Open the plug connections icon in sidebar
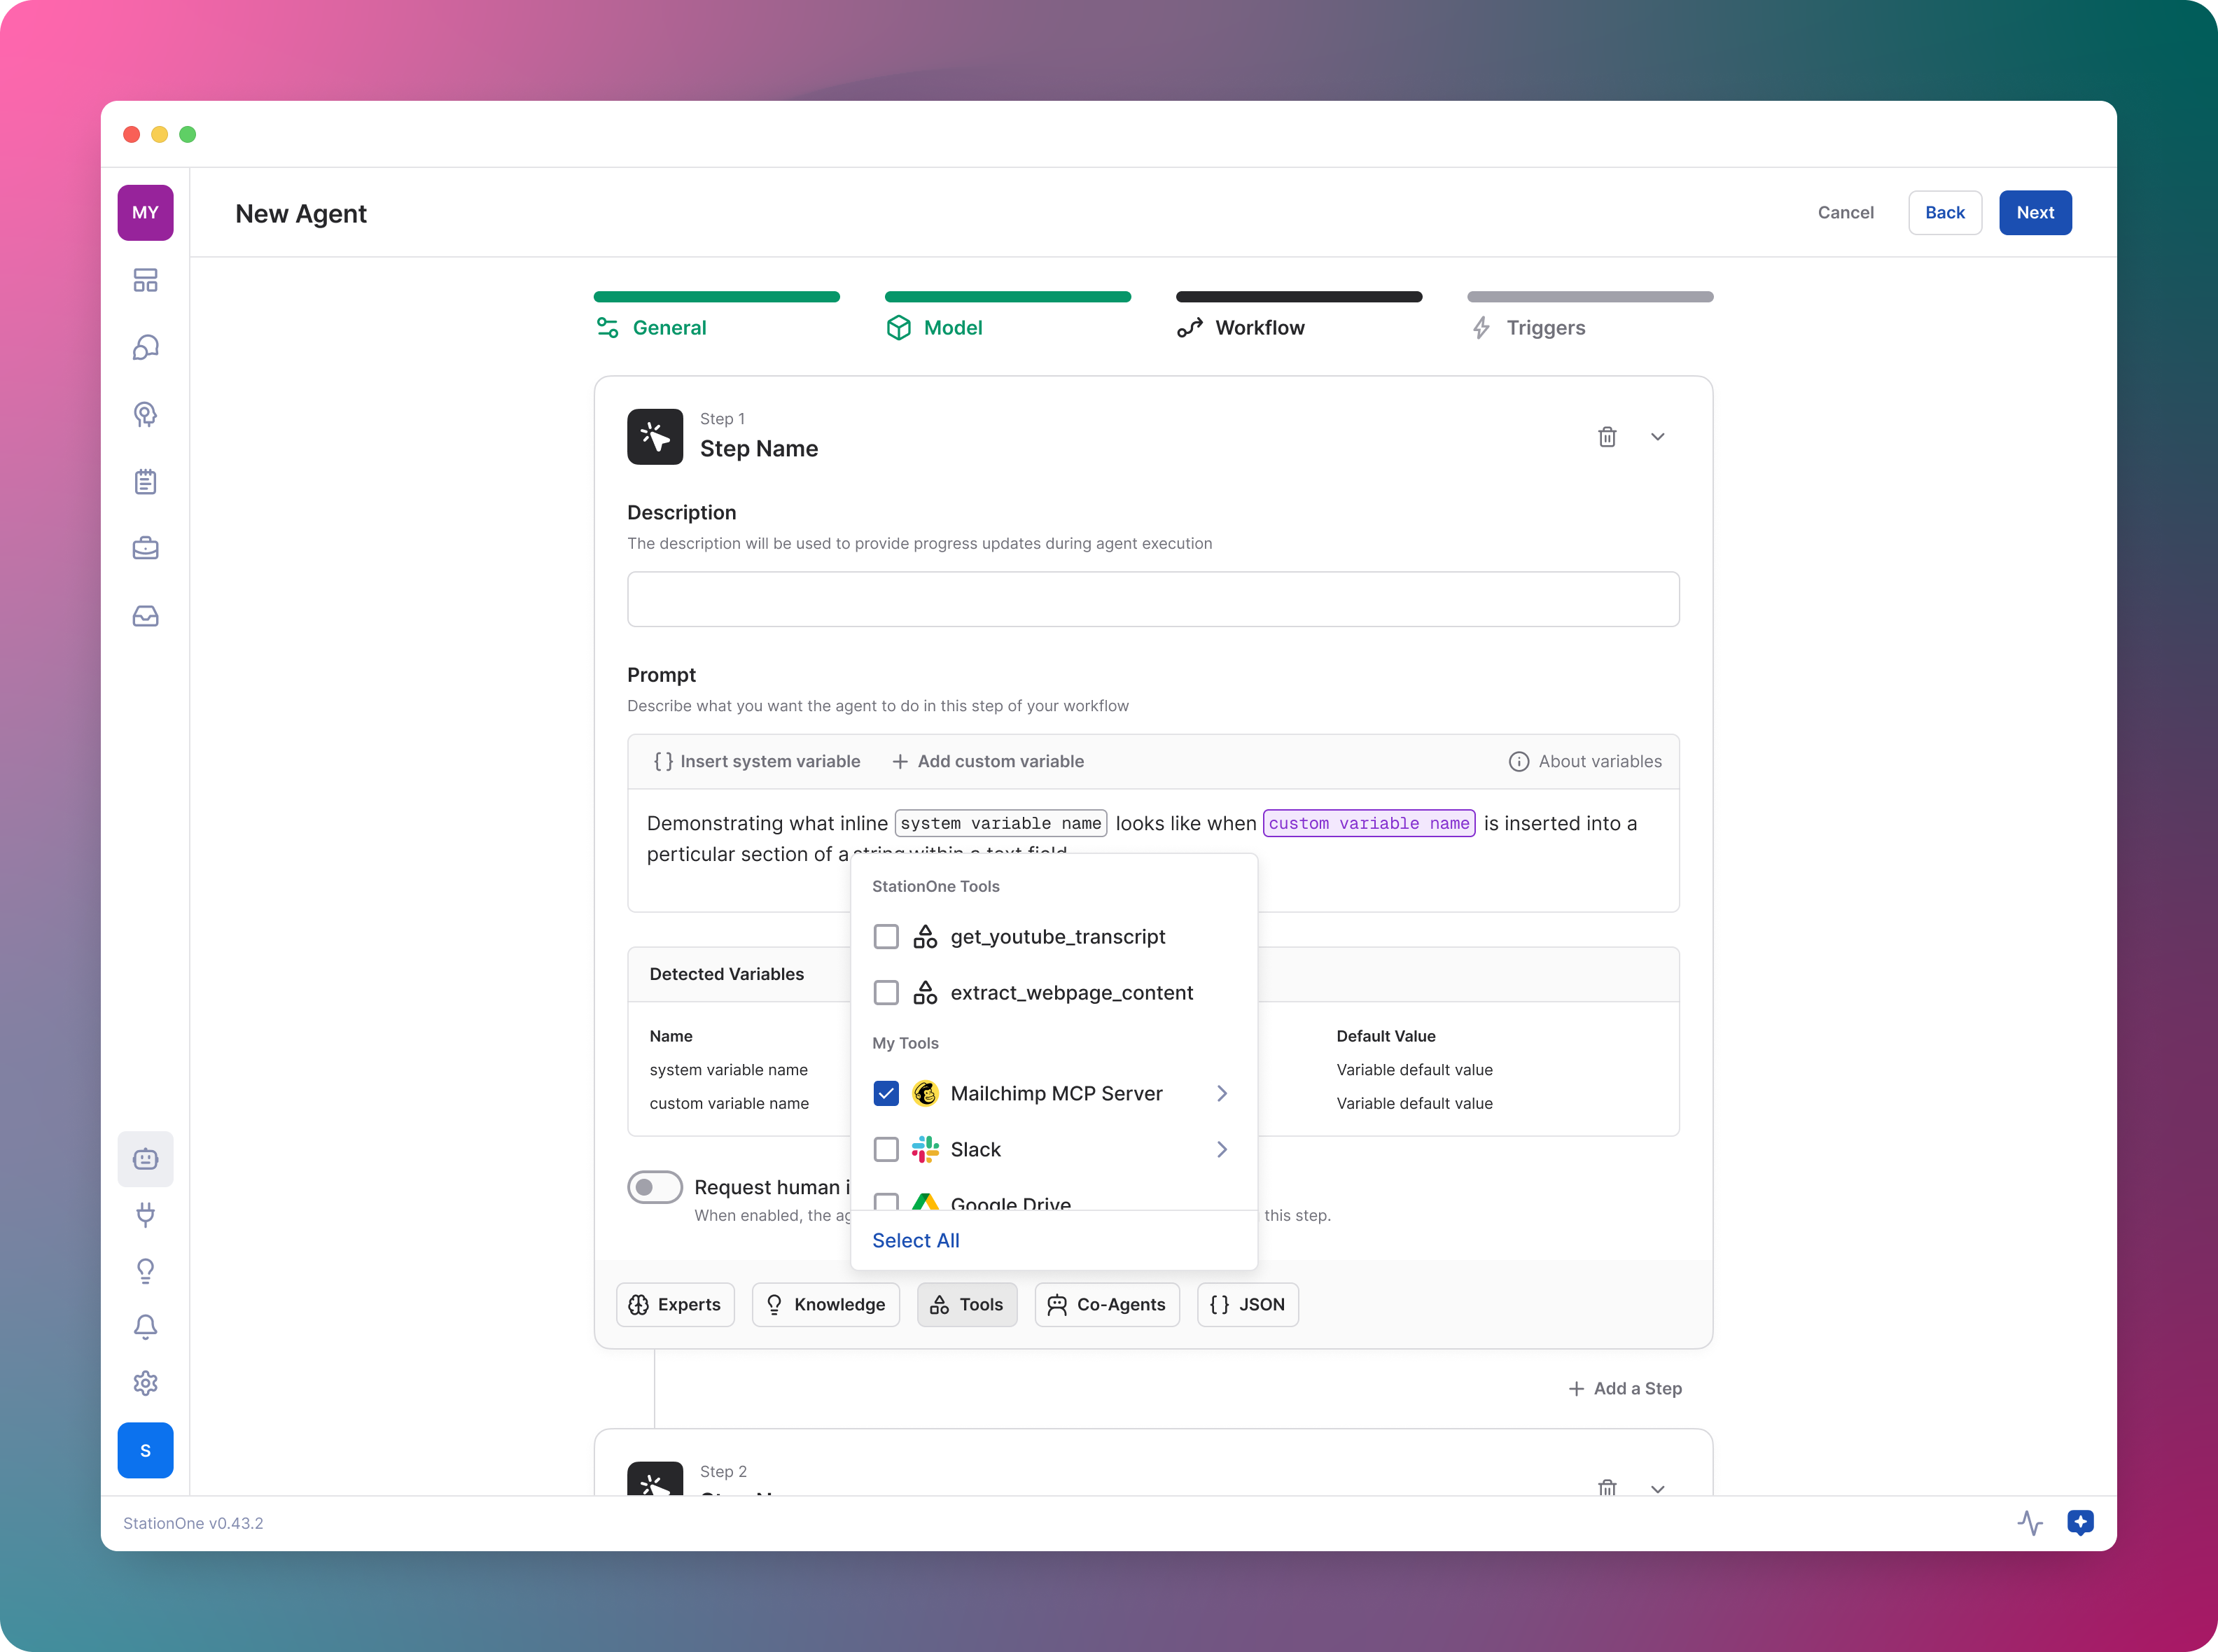The height and width of the screenshot is (1652, 2218). click(x=145, y=1214)
